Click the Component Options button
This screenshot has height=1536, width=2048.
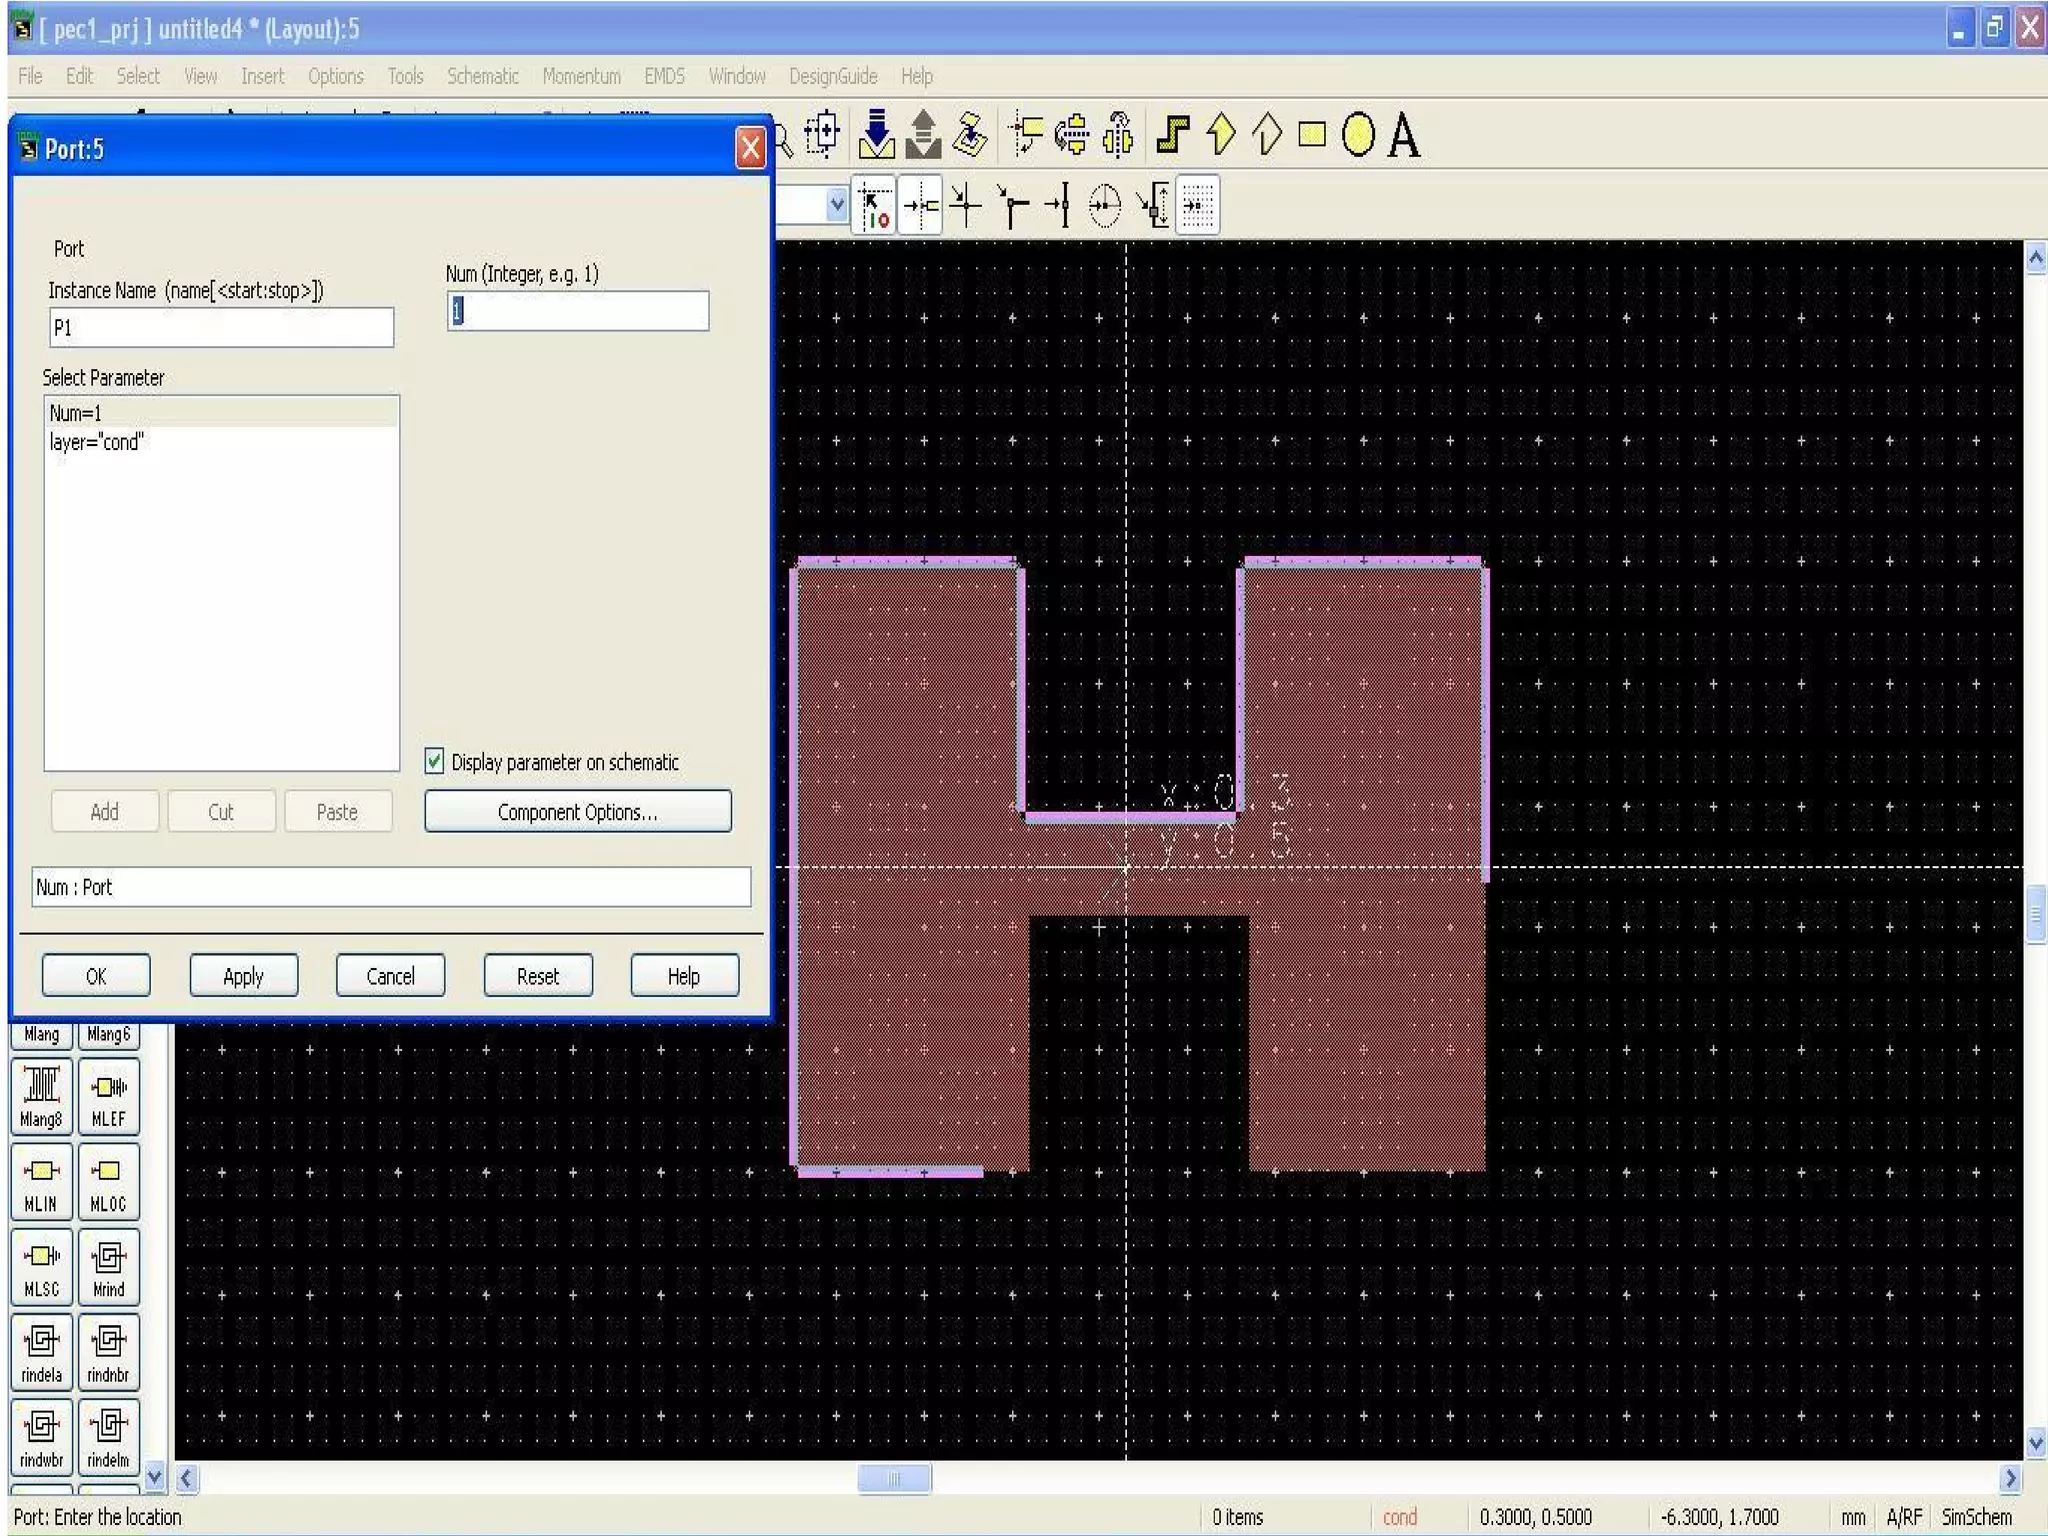[x=578, y=812]
